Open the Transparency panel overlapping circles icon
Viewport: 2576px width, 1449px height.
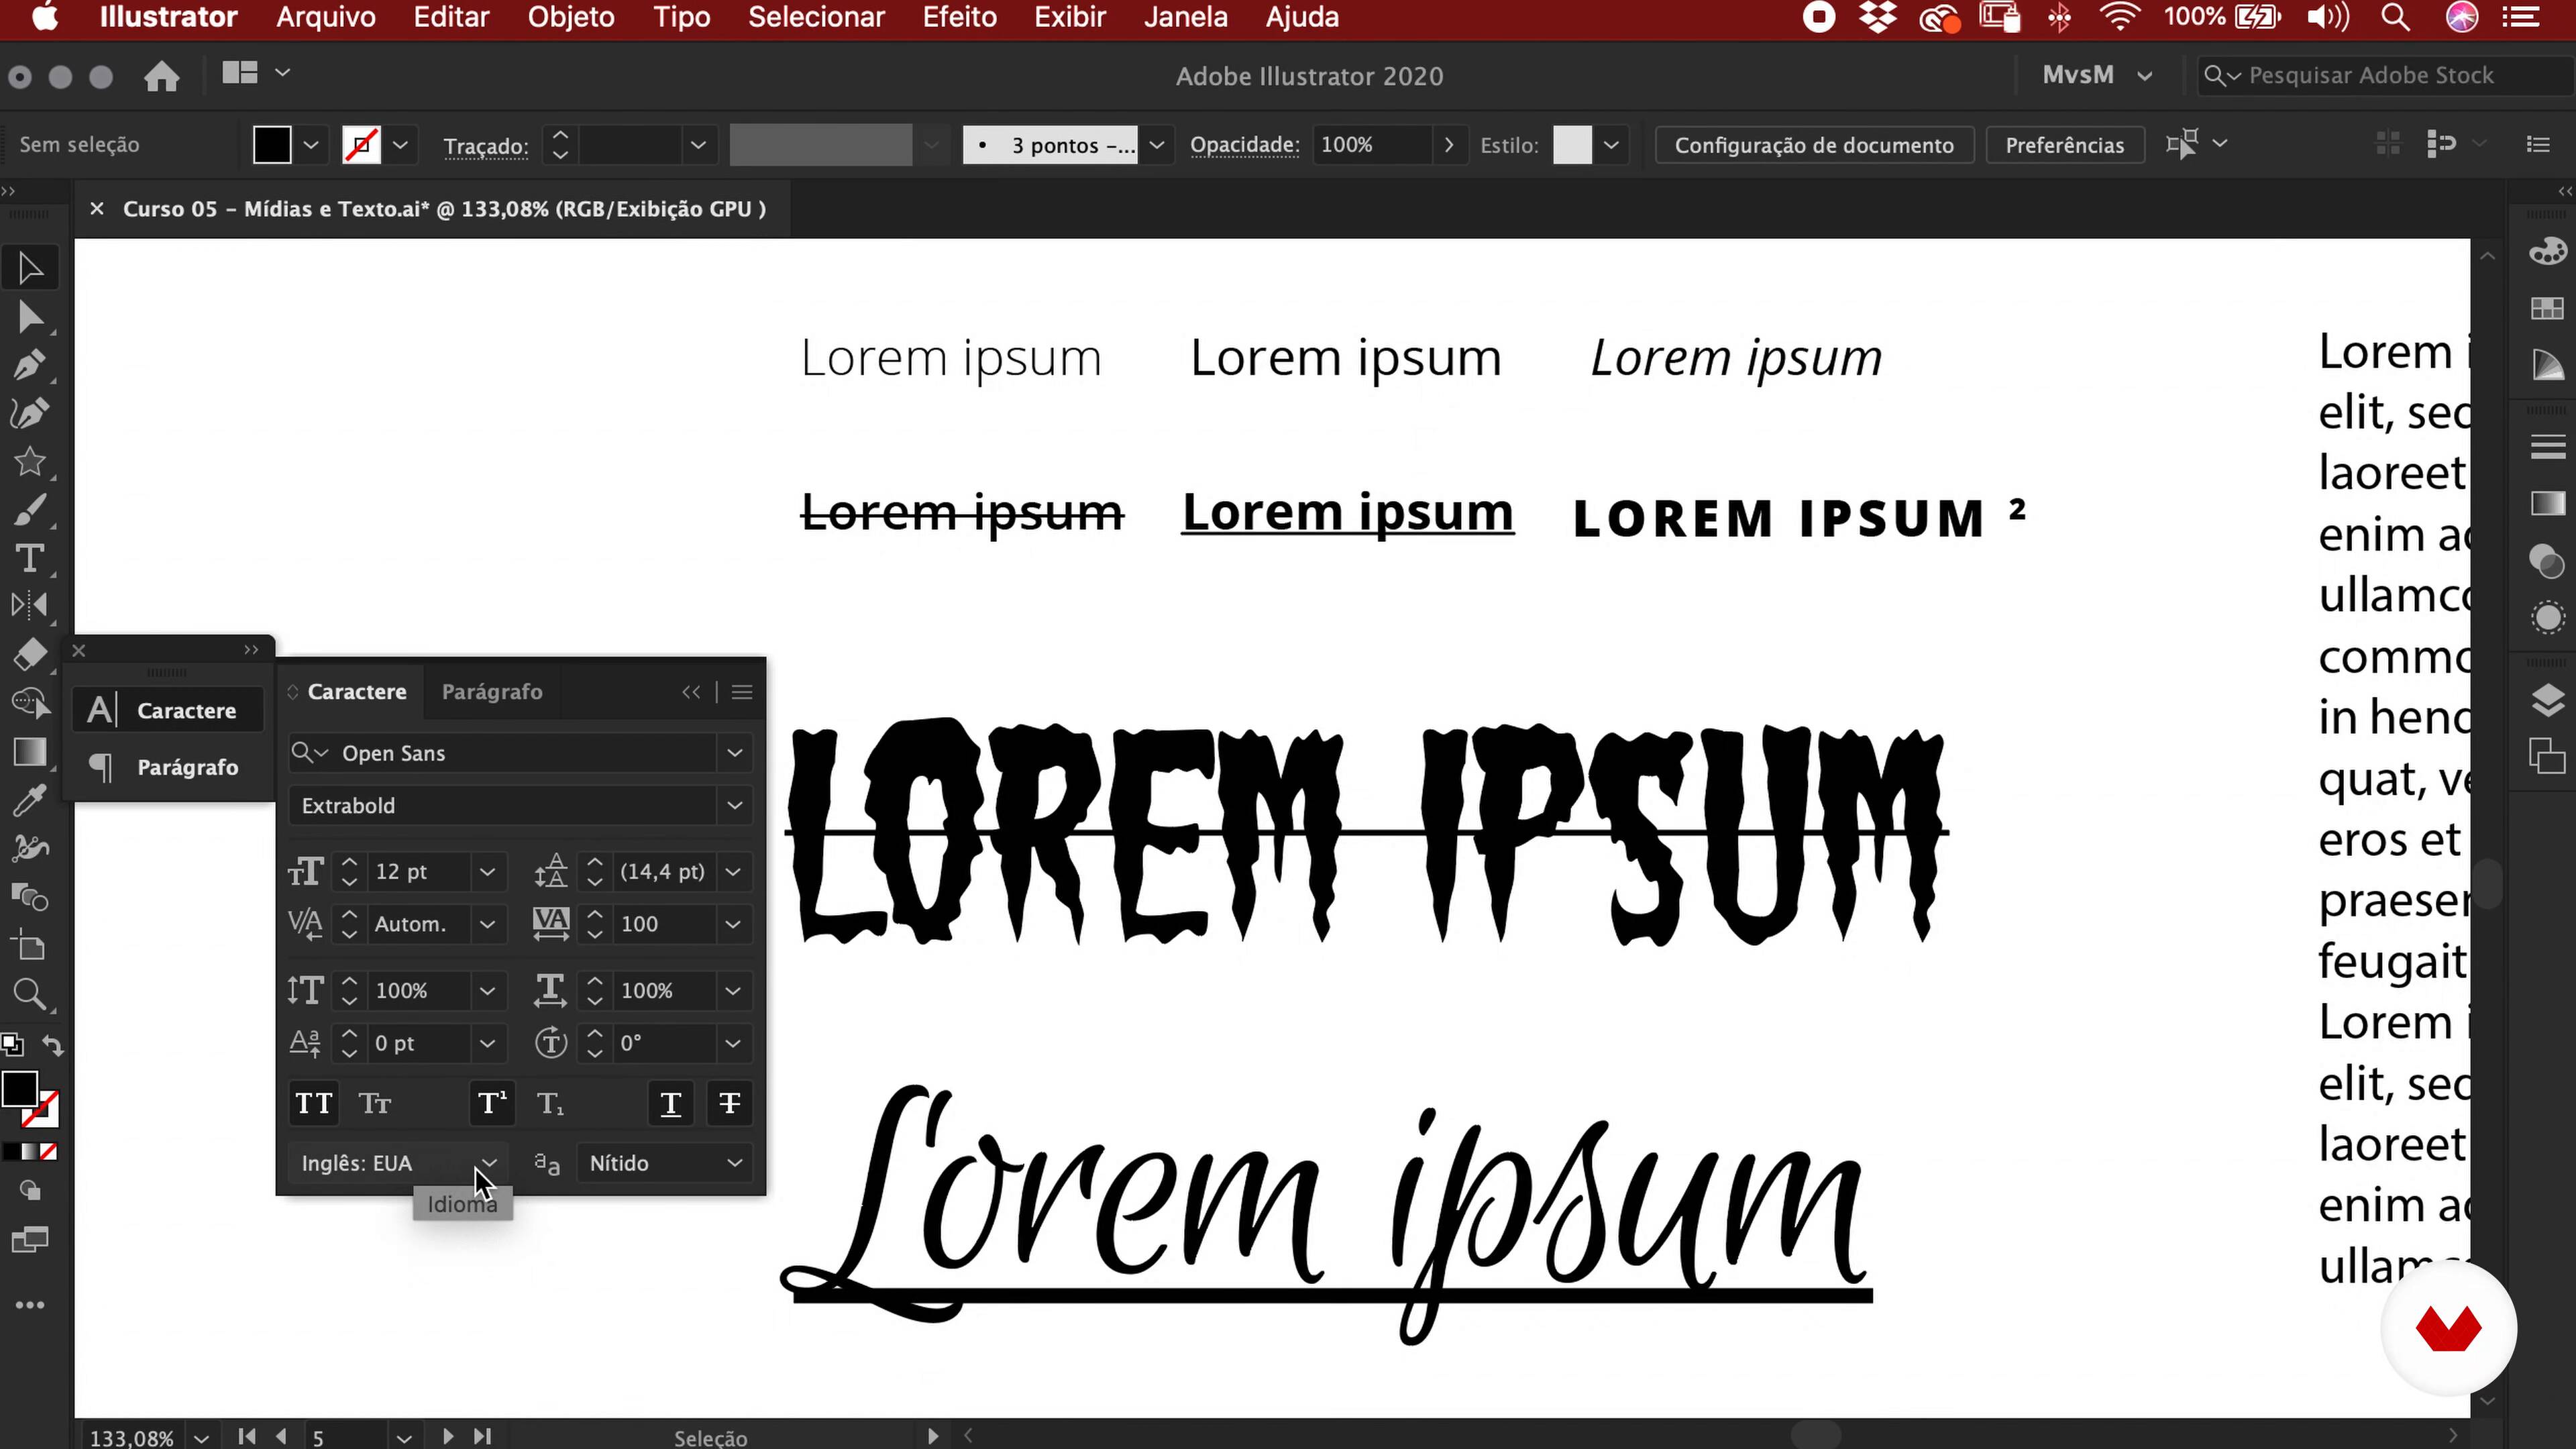point(2547,560)
